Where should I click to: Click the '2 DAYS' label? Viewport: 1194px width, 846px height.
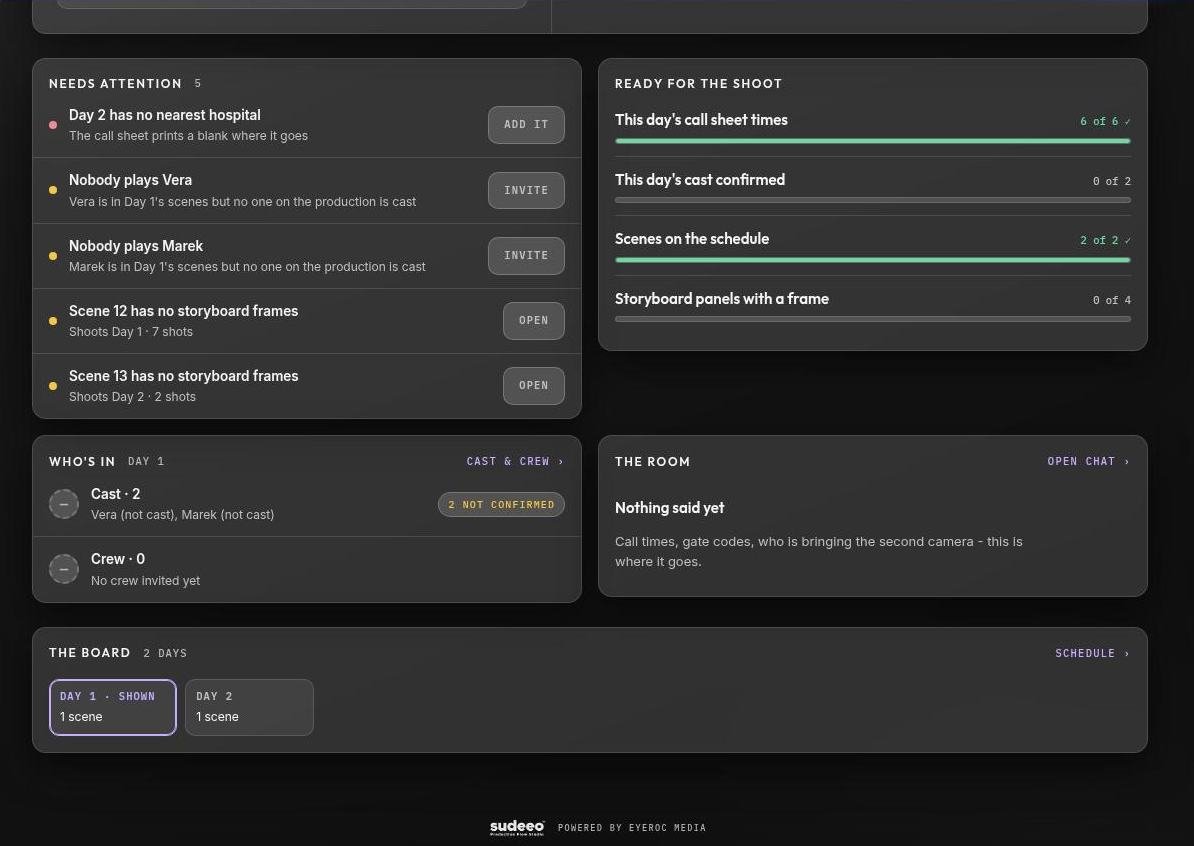[x=165, y=653]
